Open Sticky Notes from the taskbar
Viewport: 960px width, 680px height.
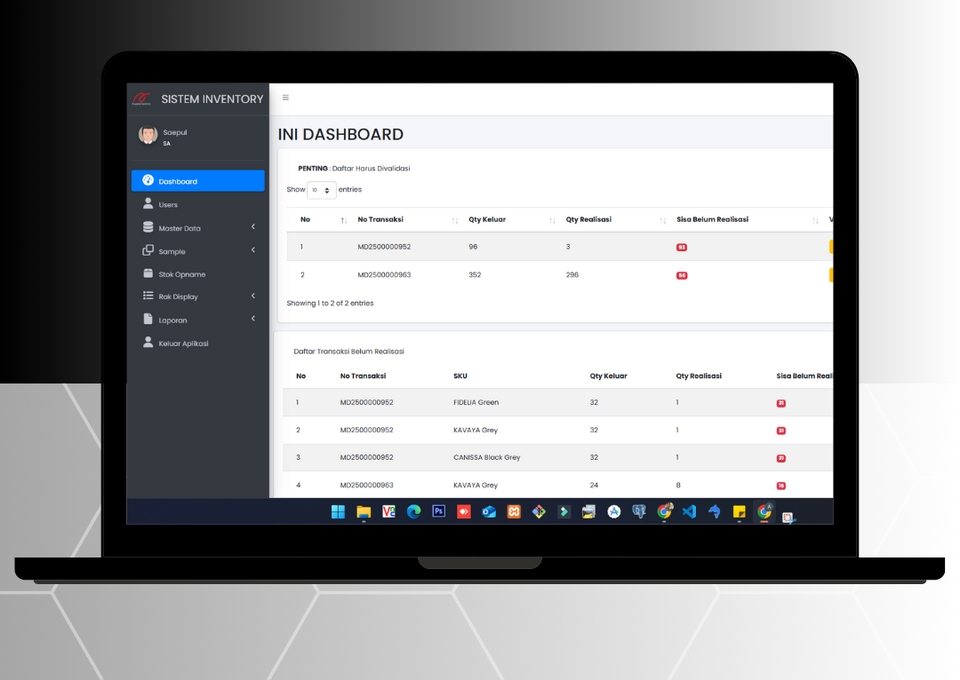click(x=739, y=511)
